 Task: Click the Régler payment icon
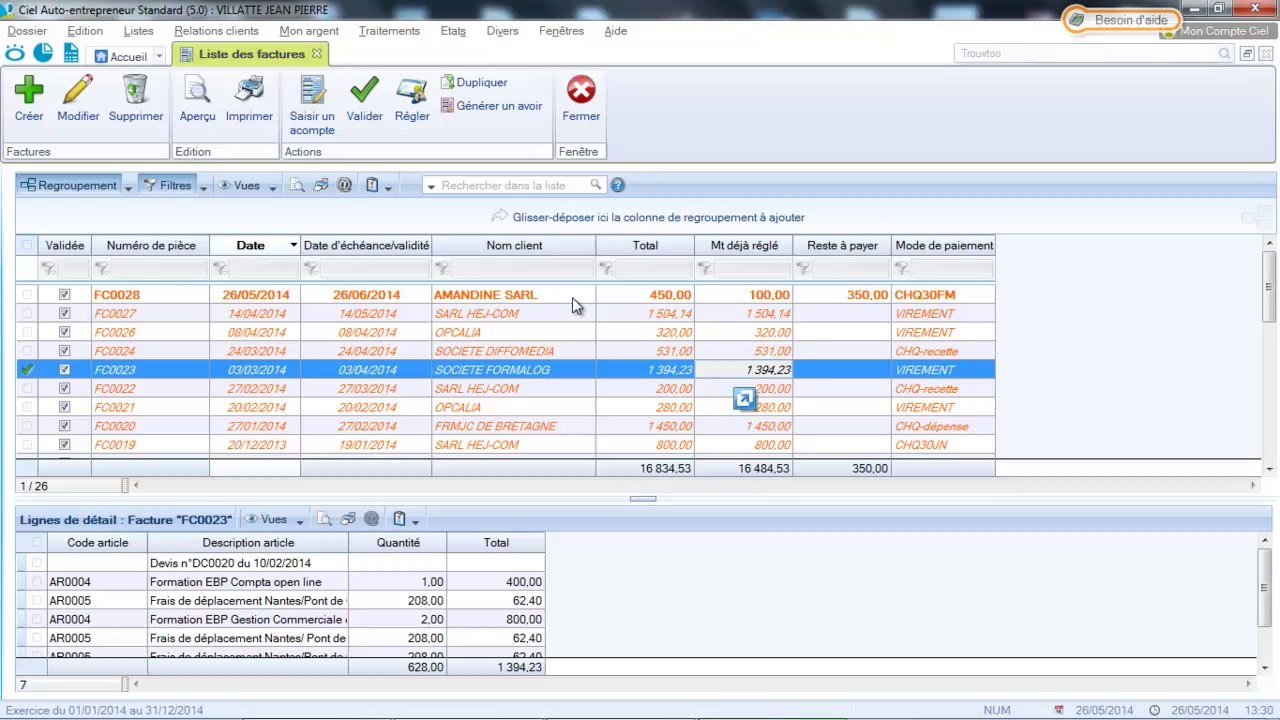pyautogui.click(x=412, y=91)
